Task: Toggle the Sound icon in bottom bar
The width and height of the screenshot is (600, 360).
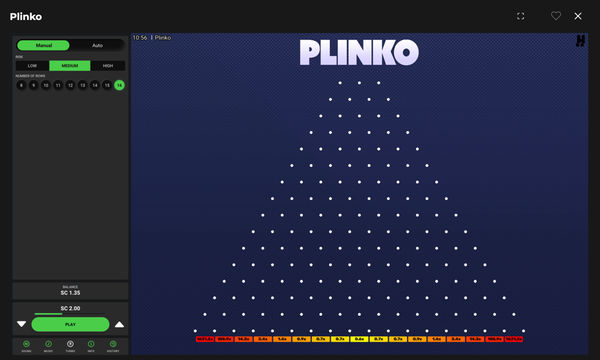Action: 26,344
